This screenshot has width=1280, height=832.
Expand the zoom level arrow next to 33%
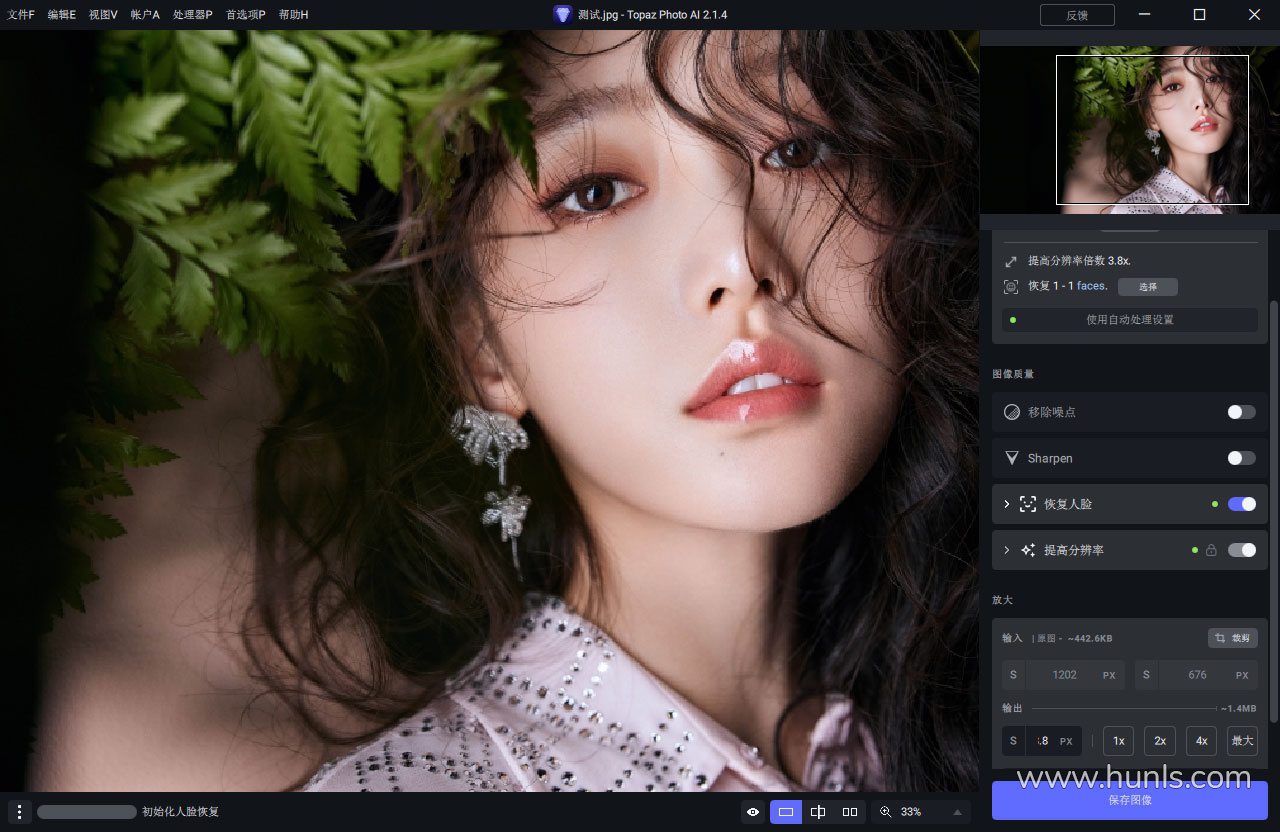pyautogui.click(x=957, y=812)
